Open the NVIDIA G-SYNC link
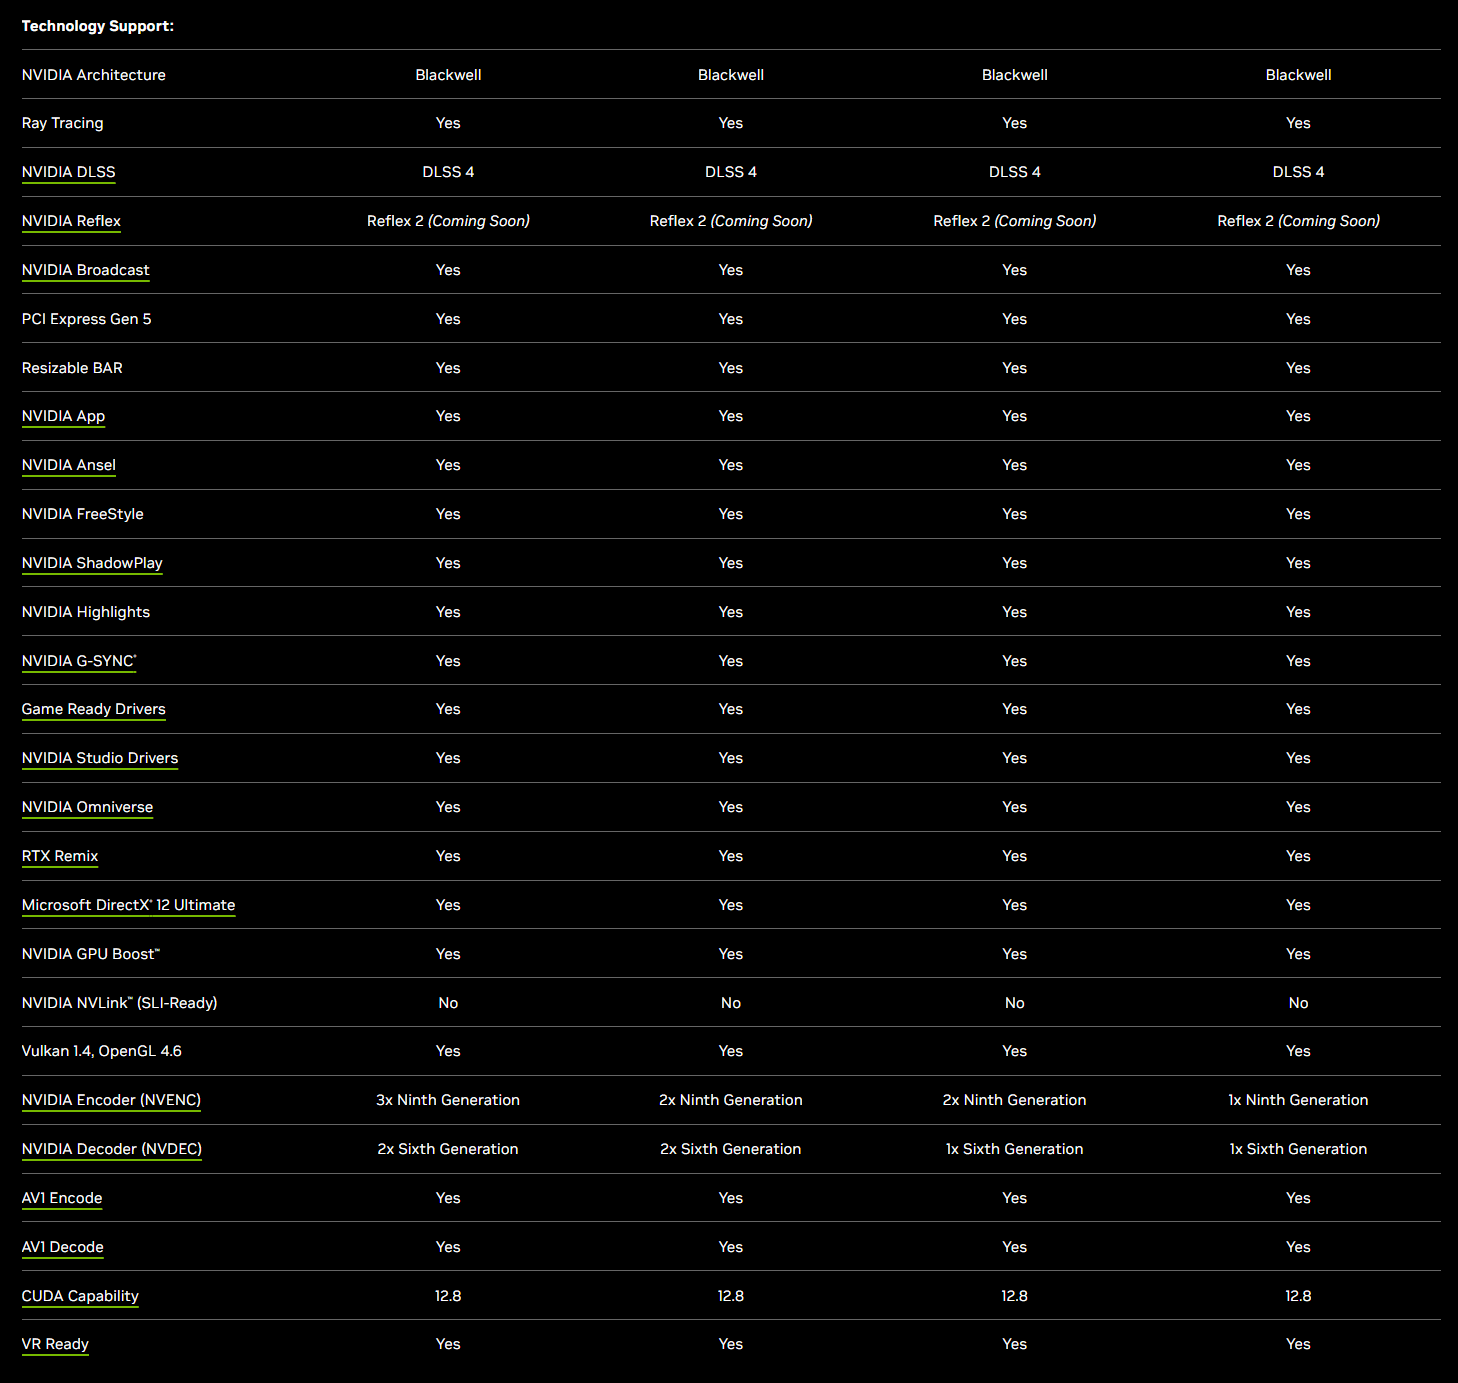 (x=78, y=661)
